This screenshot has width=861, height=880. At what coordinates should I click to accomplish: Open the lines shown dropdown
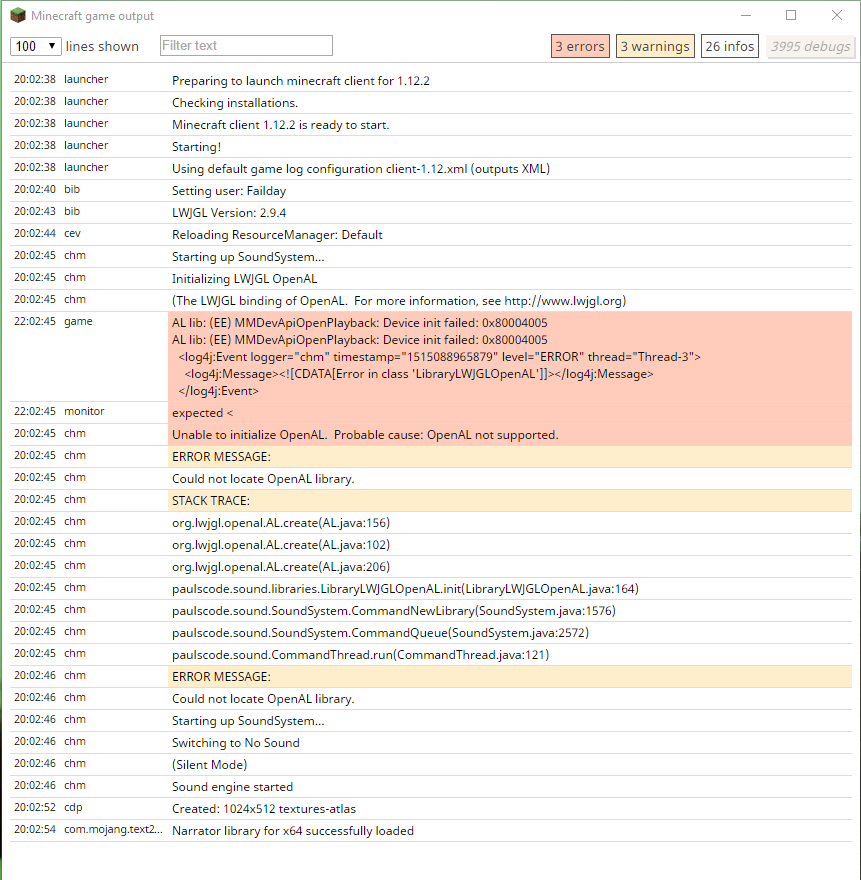(x=35, y=46)
